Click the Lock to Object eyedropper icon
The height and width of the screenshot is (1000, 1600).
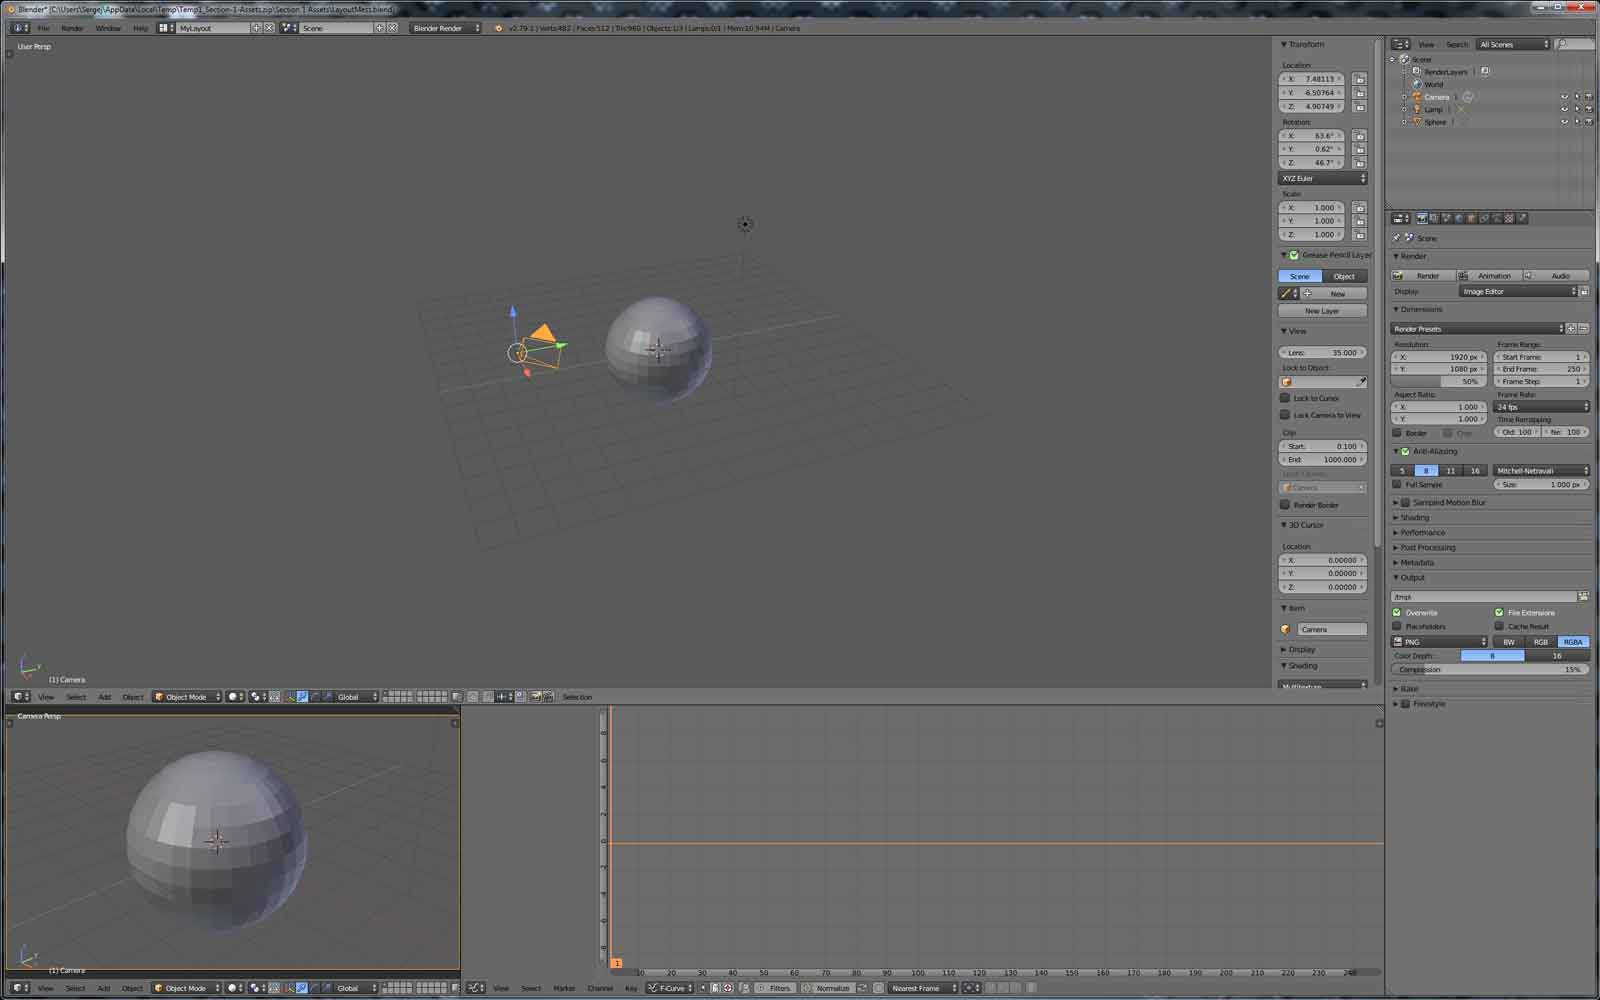pyautogui.click(x=1361, y=382)
